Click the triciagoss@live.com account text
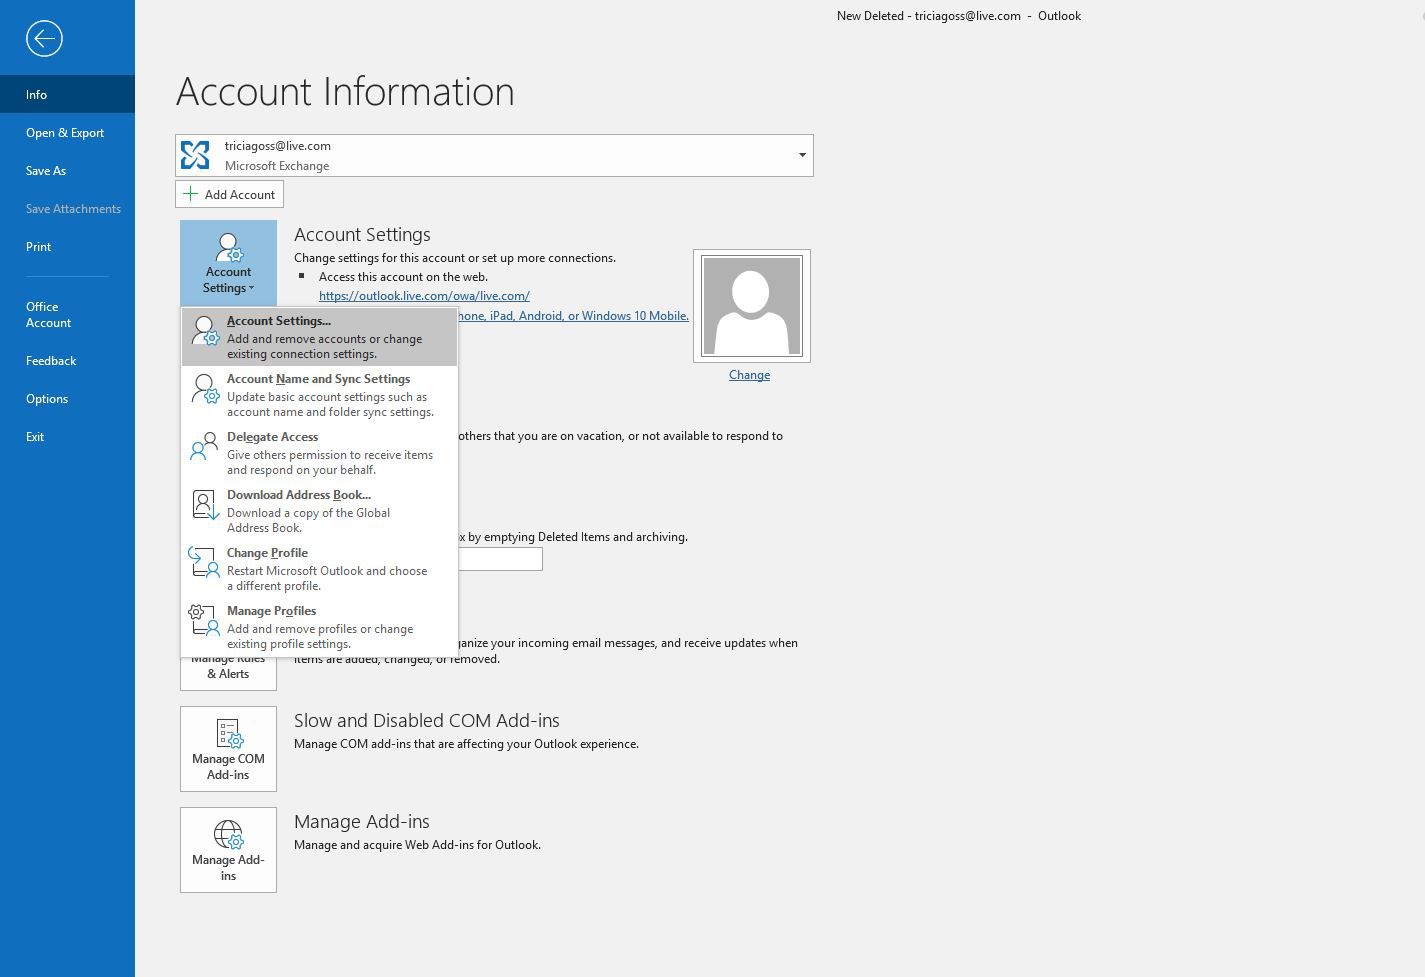This screenshot has width=1425, height=977. (x=277, y=146)
